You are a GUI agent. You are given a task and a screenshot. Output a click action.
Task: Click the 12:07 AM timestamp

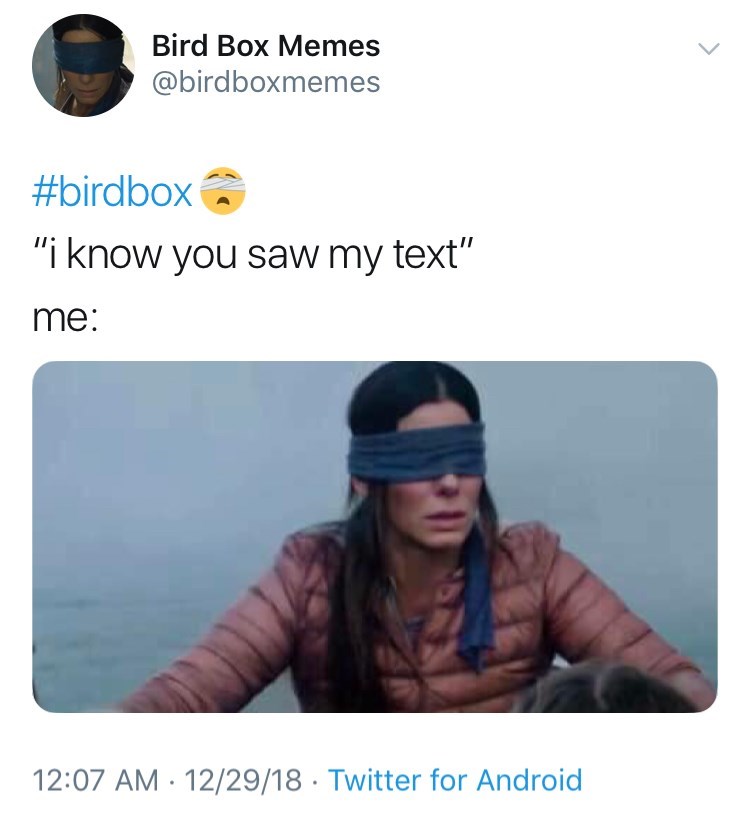pyautogui.click(x=95, y=780)
